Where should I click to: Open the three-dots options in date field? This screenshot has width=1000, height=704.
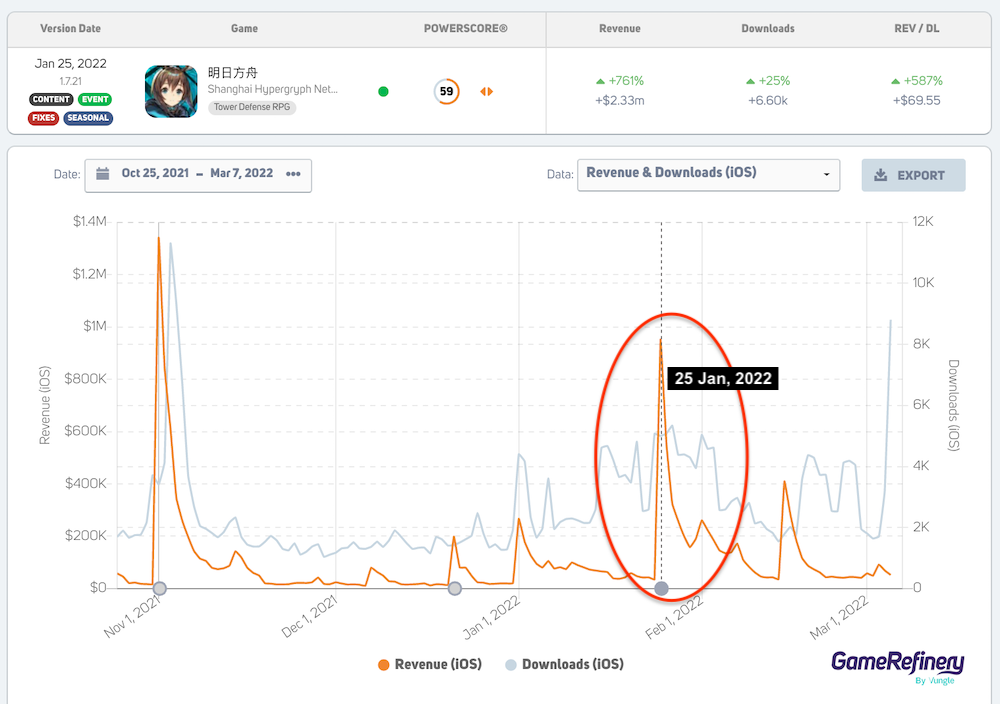pyautogui.click(x=293, y=173)
